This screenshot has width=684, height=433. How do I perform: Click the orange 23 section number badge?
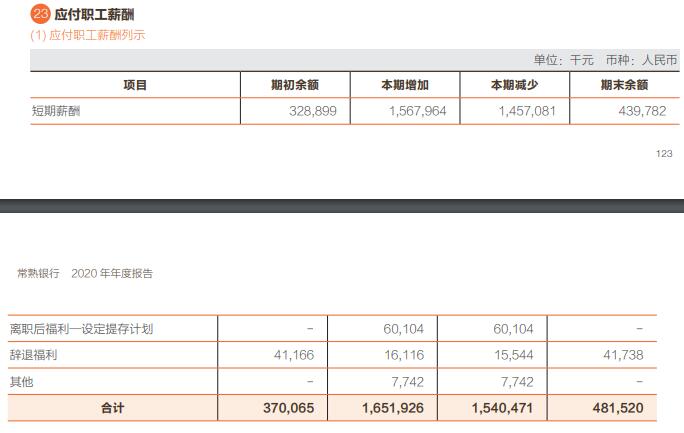coord(40,14)
